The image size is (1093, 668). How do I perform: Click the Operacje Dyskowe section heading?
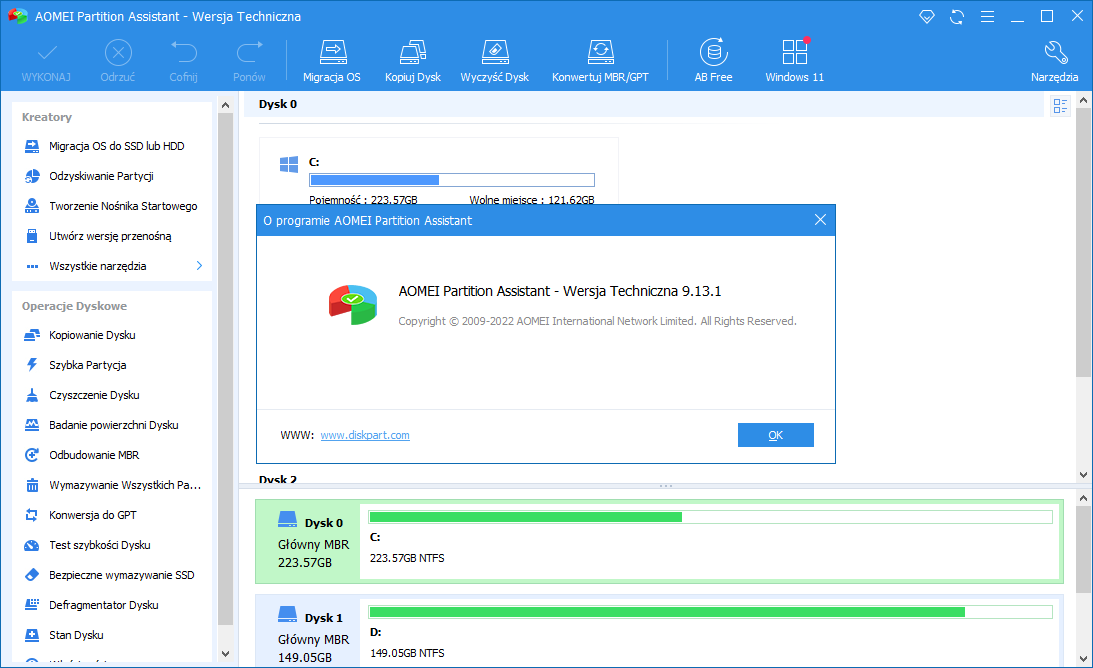click(74, 305)
